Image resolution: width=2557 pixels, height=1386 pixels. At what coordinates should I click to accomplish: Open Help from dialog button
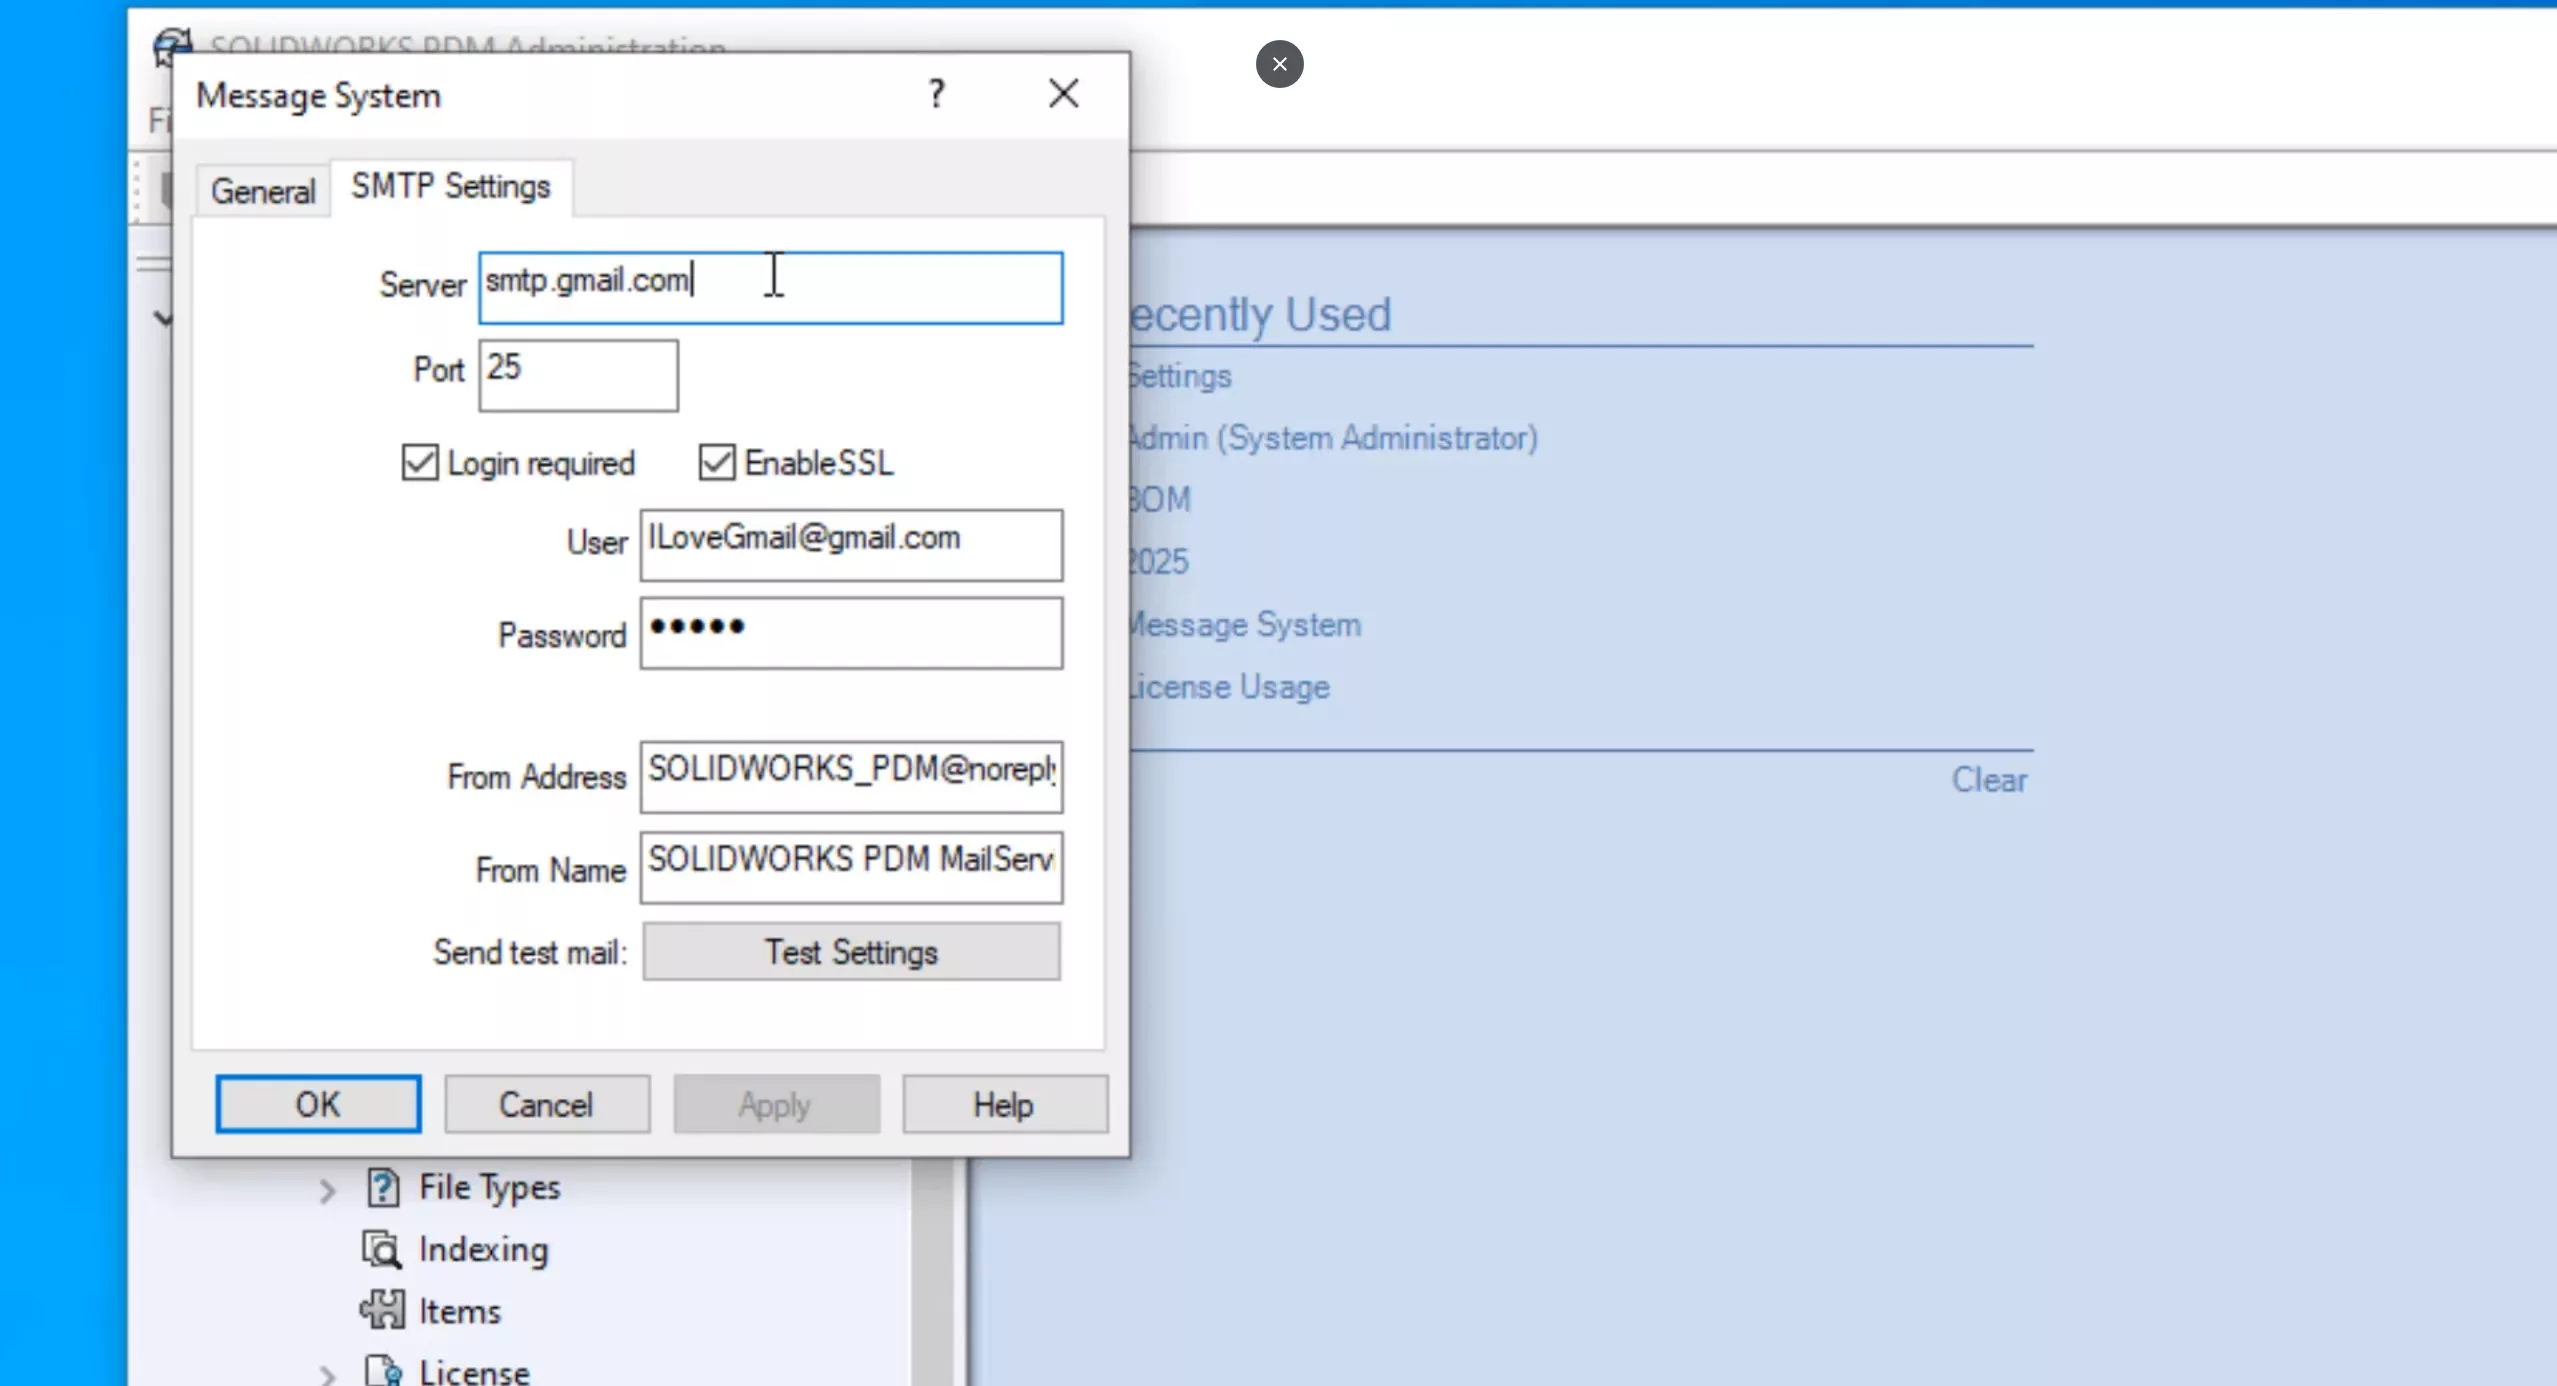1005,1104
